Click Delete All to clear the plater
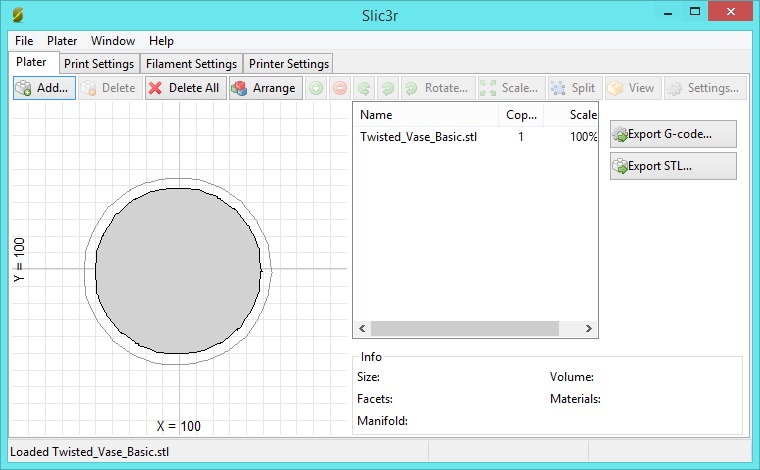This screenshot has width=760, height=470. click(x=186, y=88)
